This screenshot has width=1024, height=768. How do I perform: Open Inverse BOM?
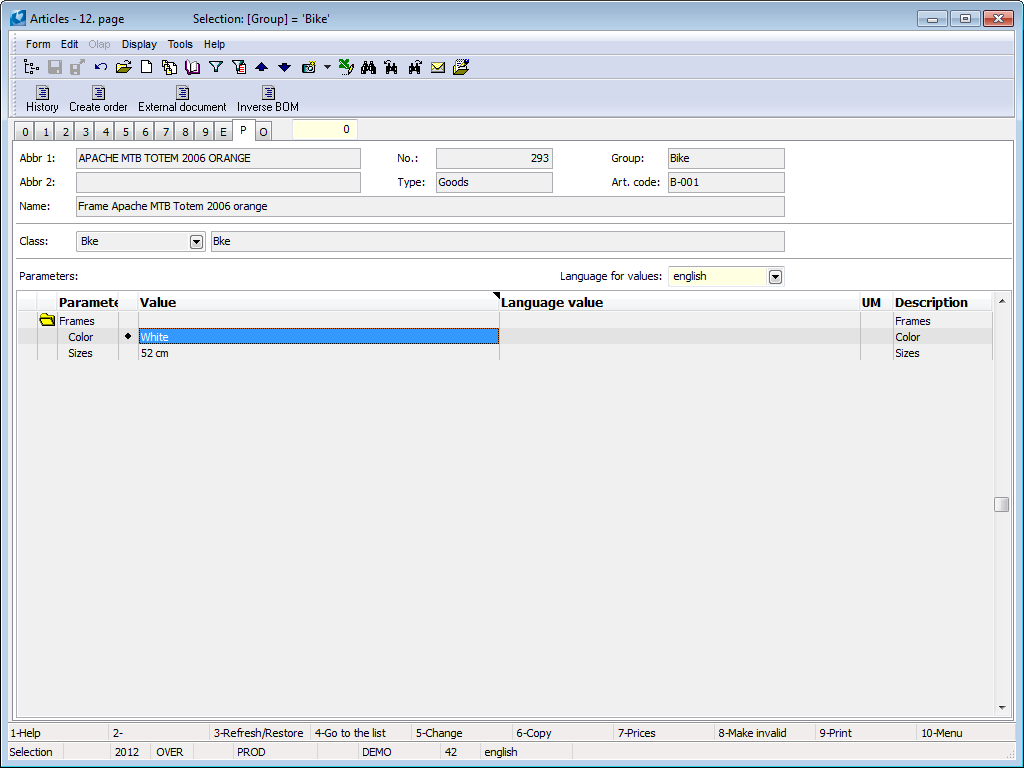pos(268,99)
